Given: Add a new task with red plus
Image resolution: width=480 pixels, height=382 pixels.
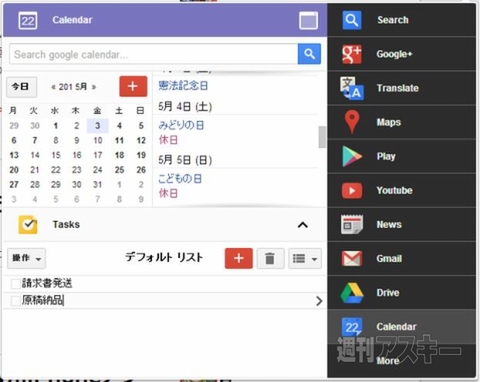Looking at the screenshot, I should click(239, 258).
